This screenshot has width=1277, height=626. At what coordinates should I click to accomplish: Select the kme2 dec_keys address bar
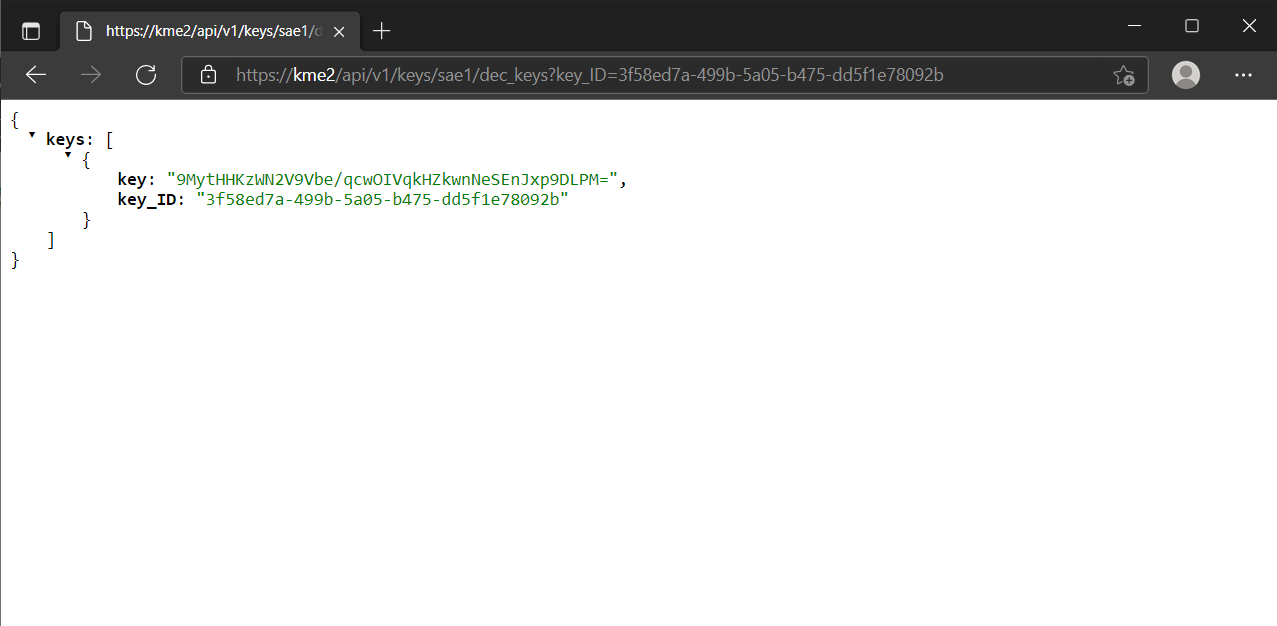664,75
